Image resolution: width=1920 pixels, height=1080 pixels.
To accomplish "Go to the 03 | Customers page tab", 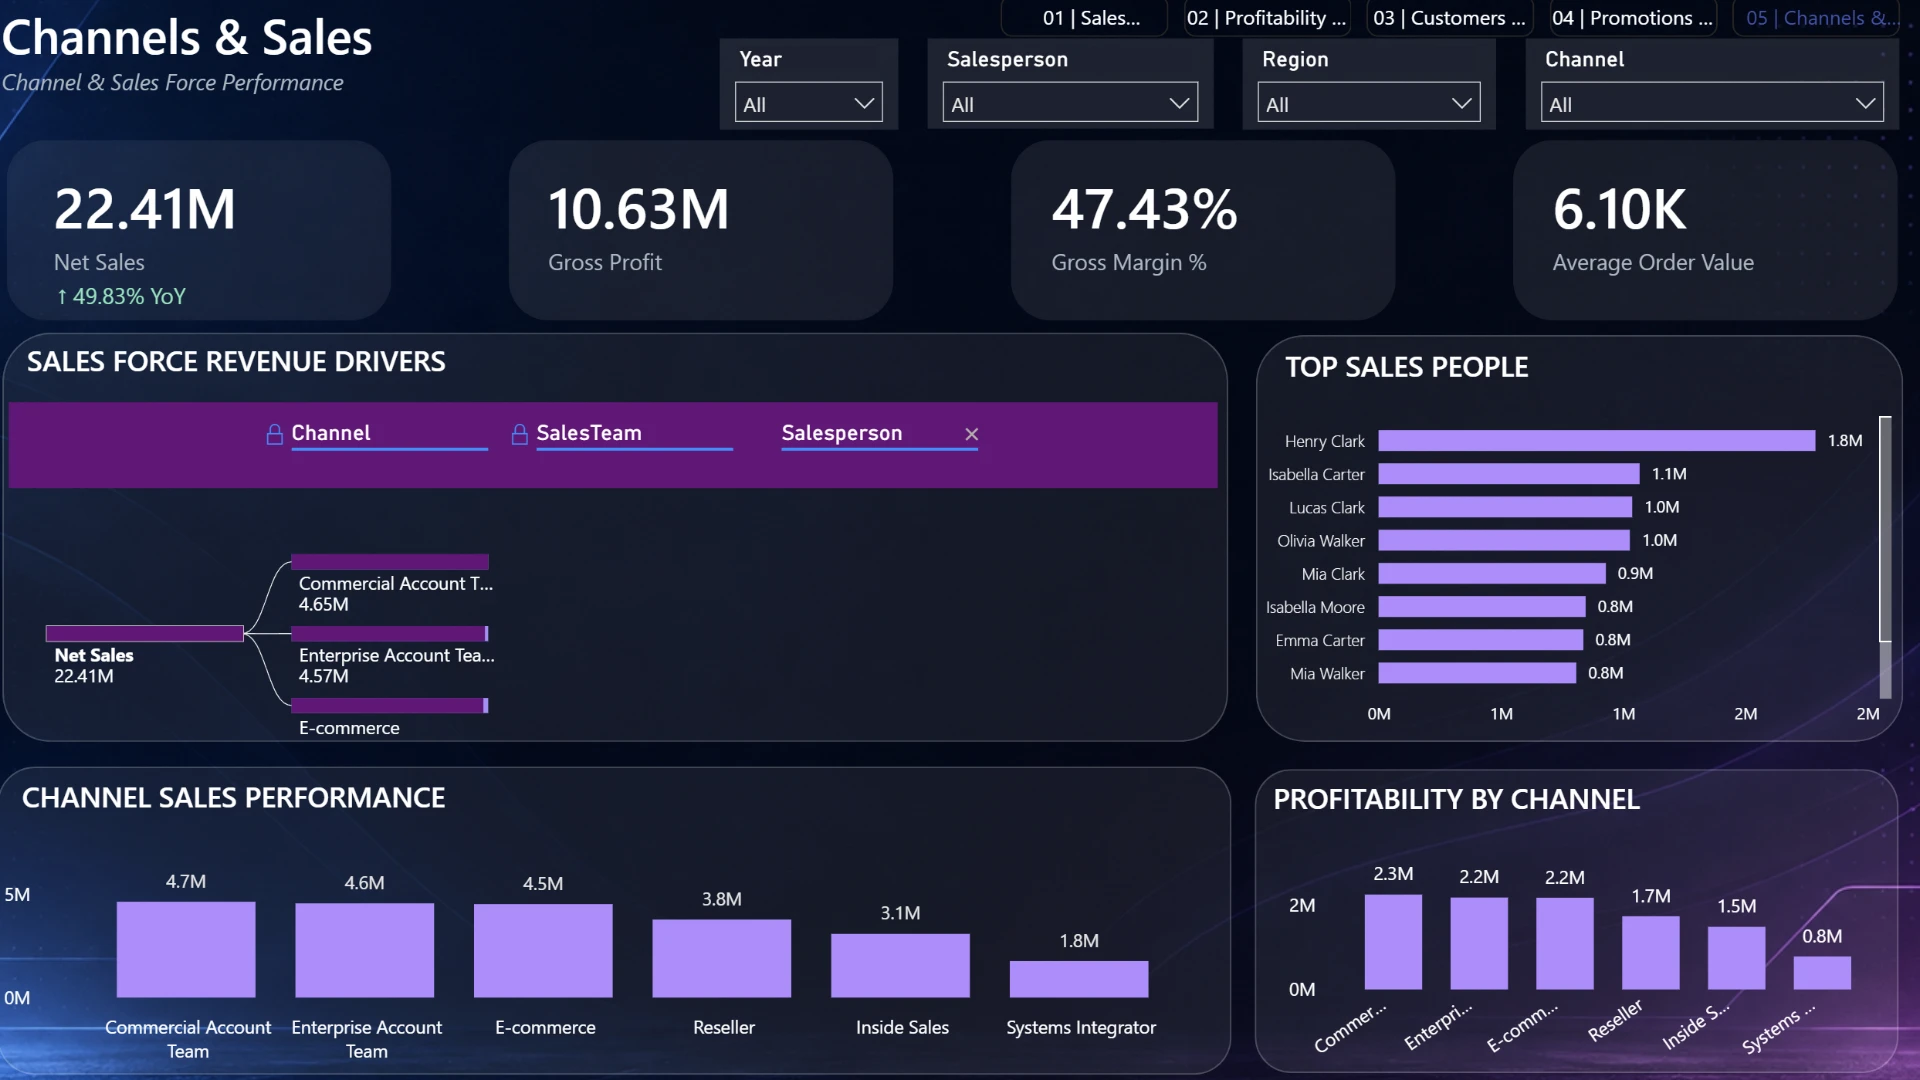I will point(1449,18).
